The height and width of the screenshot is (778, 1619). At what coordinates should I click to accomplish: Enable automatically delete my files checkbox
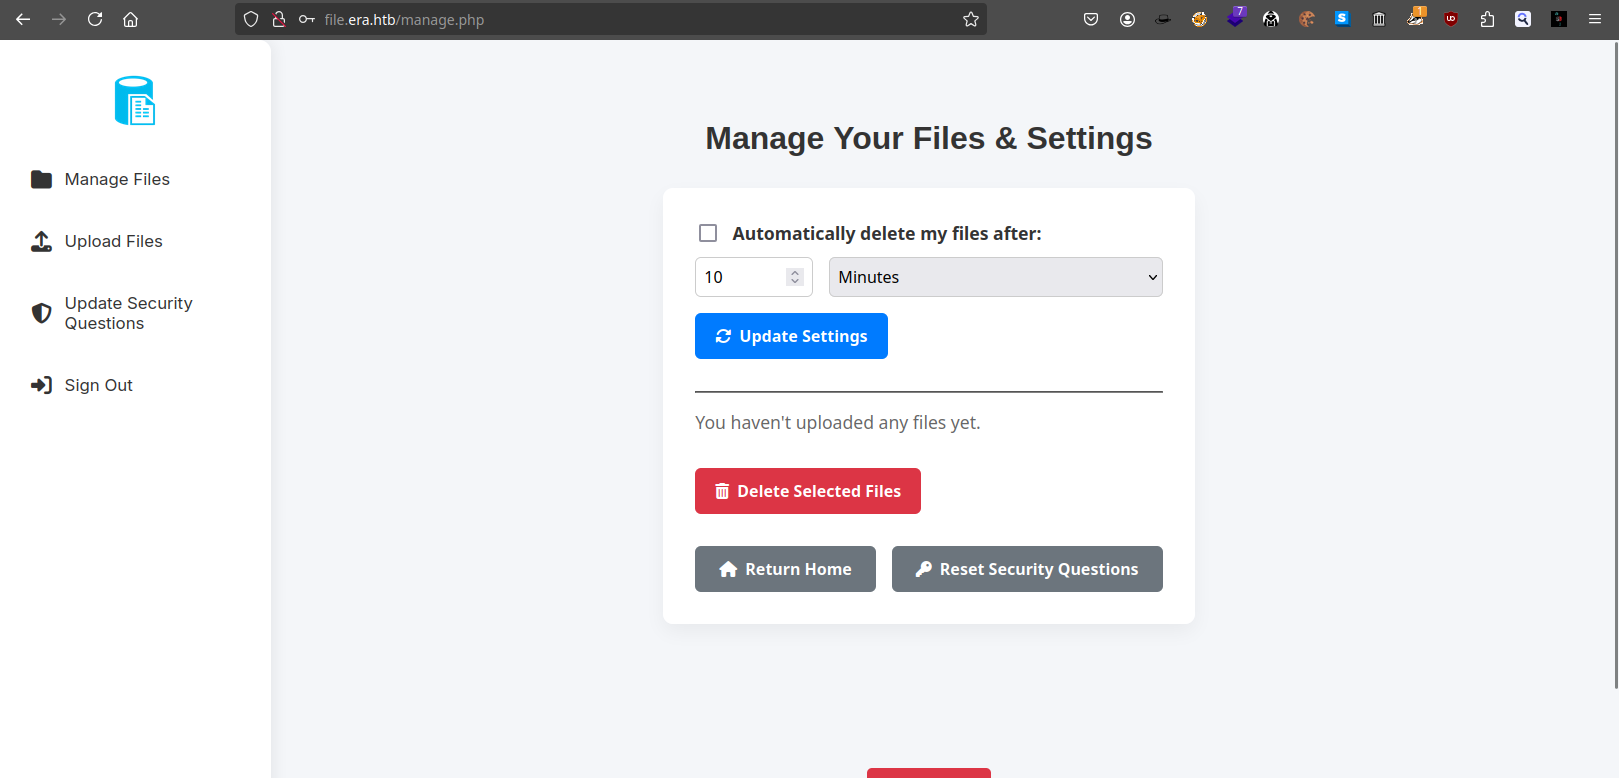point(708,233)
